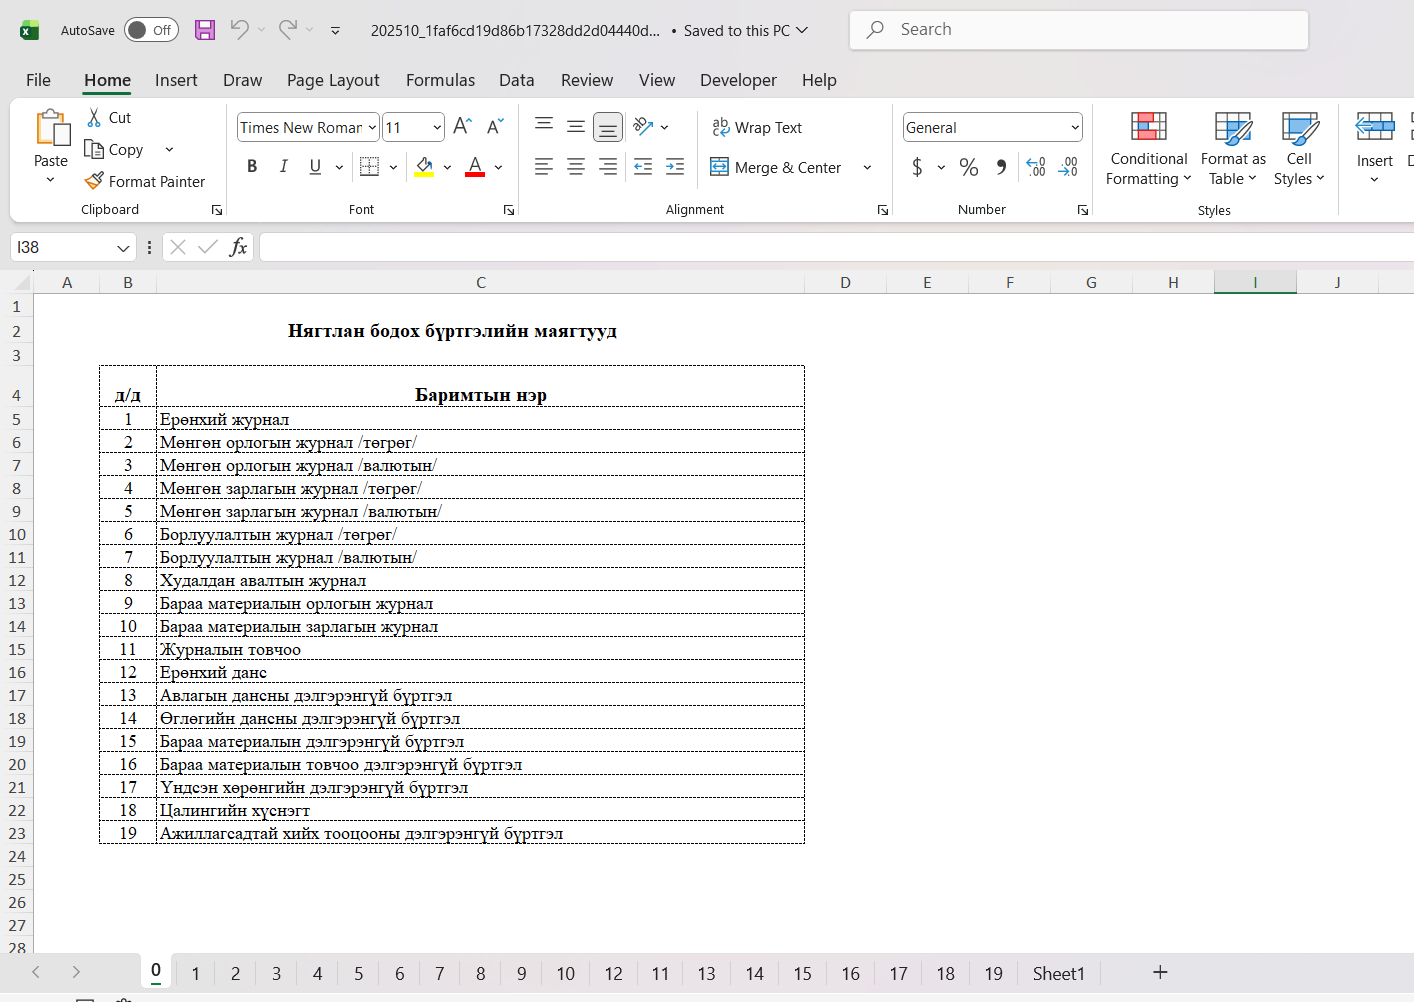Open the Page Layout ribbon tab
The width and height of the screenshot is (1414, 1002).
pyautogui.click(x=333, y=80)
